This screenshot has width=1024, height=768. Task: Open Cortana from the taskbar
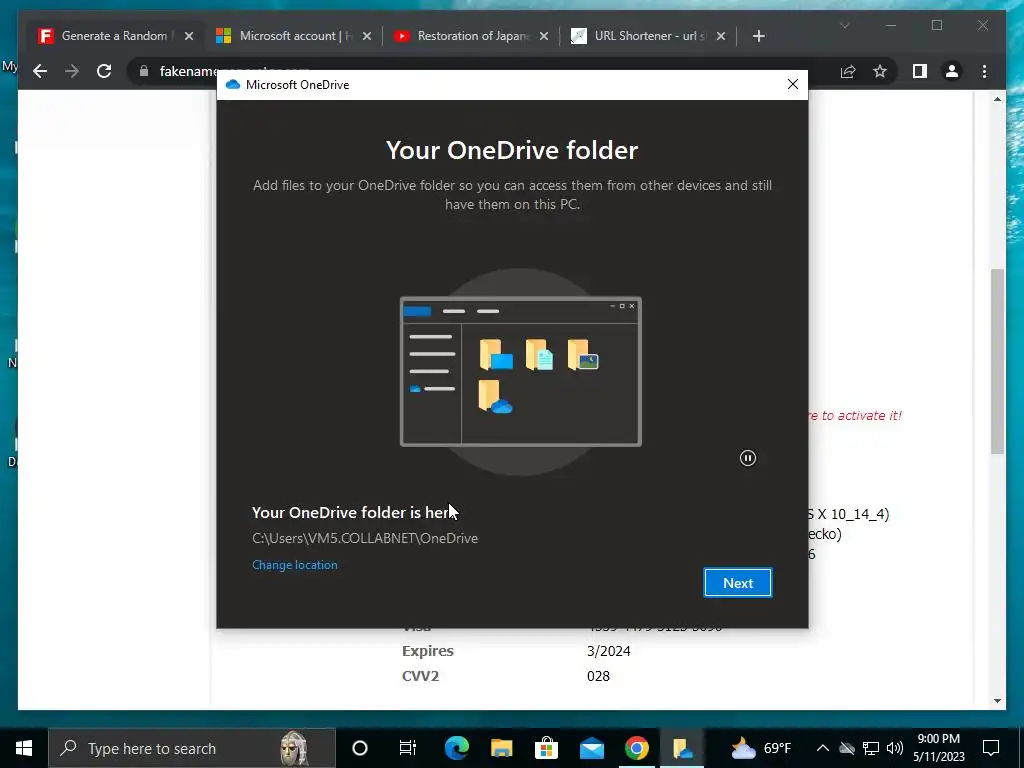[x=360, y=748]
